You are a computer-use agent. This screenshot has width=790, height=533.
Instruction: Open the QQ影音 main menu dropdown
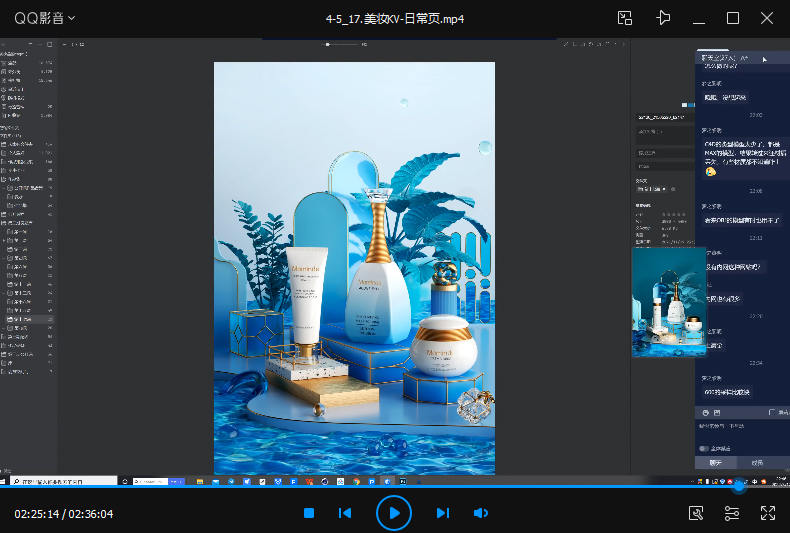[x=45, y=18]
